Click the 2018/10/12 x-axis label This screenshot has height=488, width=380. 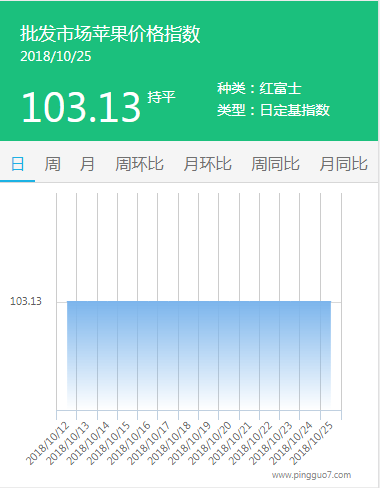click(47, 443)
